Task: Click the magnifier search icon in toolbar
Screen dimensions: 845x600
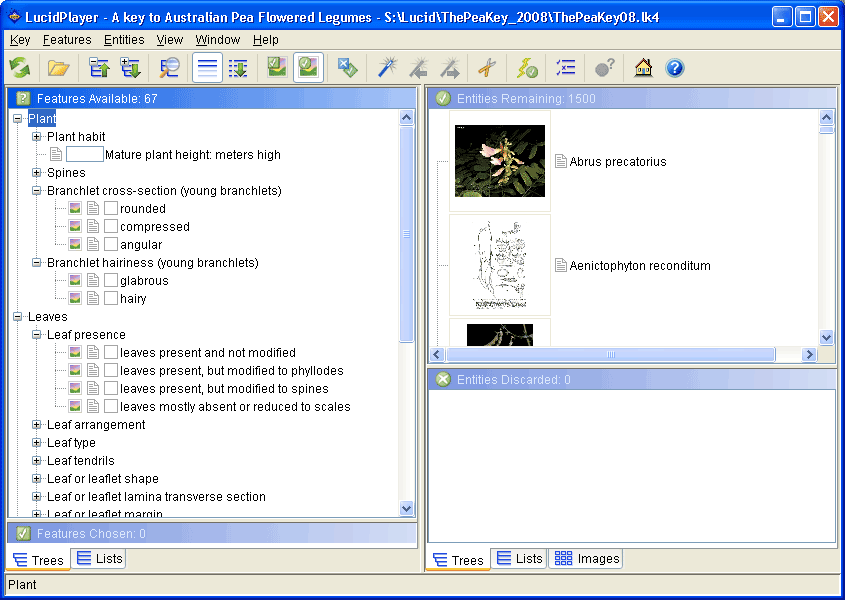Action: pos(170,68)
